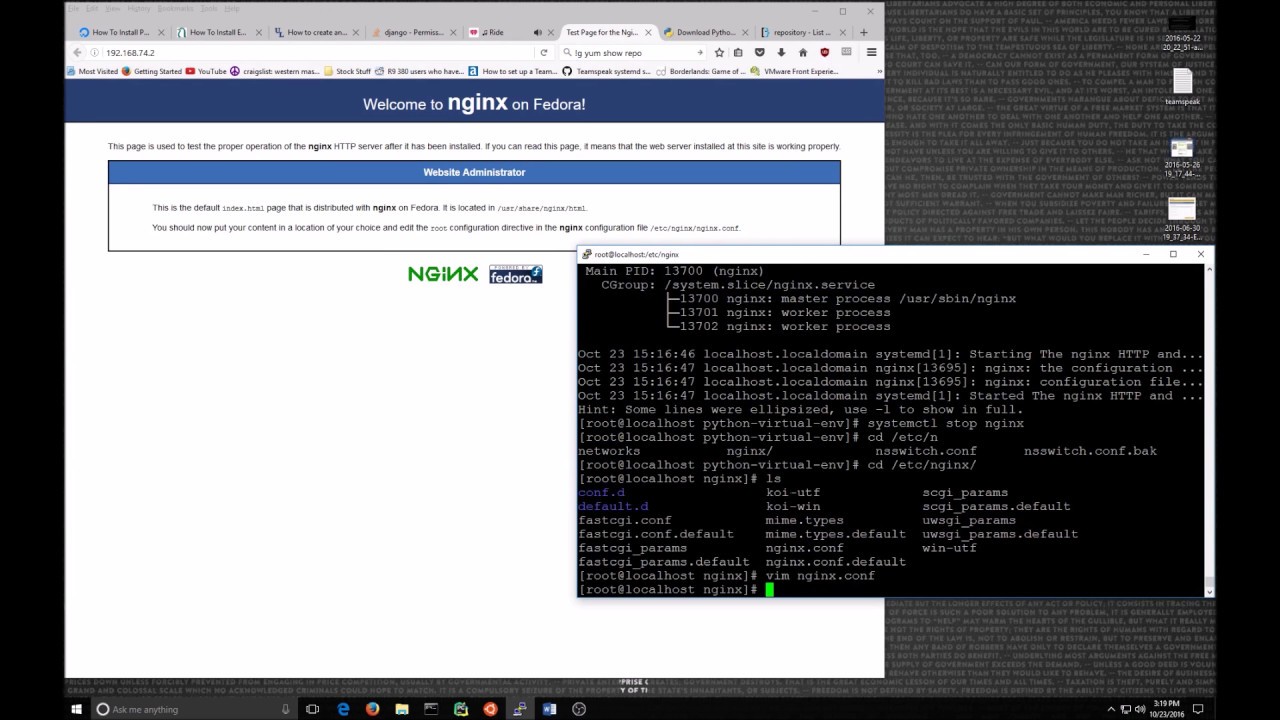This screenshot has height=720, width=1280.
Task: Click the uBlock shield icon in Firefox
Action: click(825, 52)
